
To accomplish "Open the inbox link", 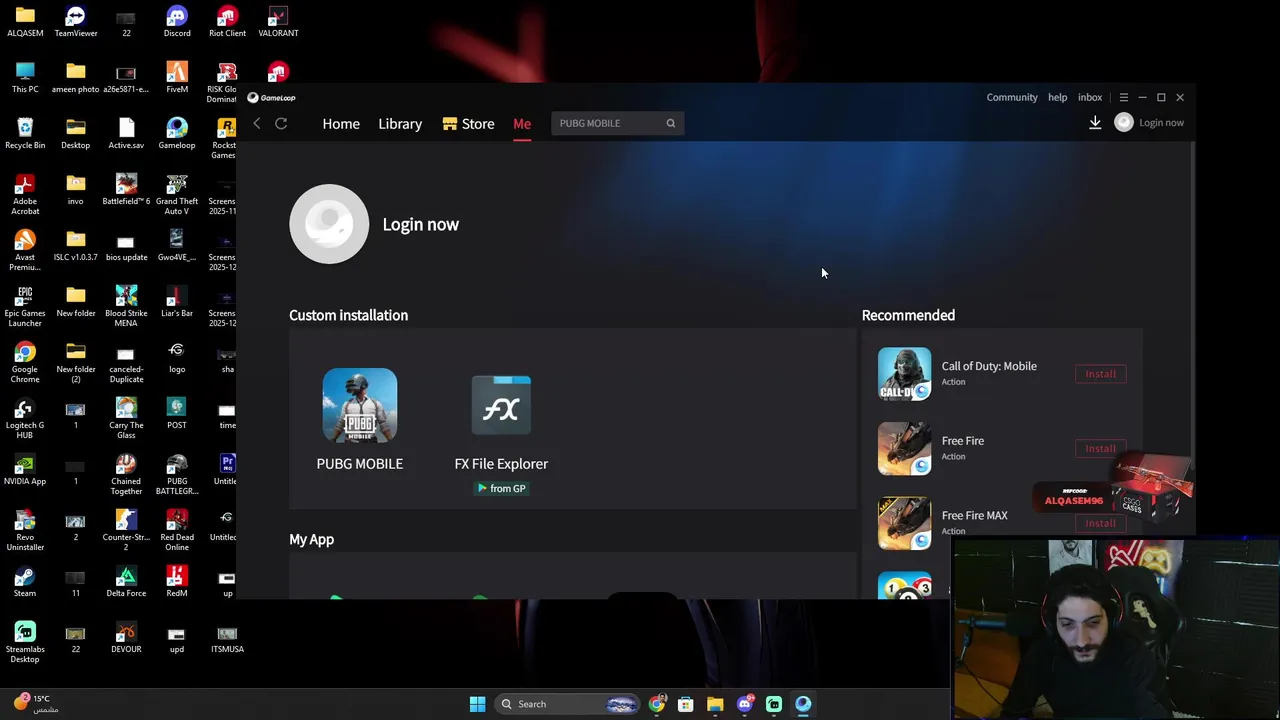I will pos(1090,98).
